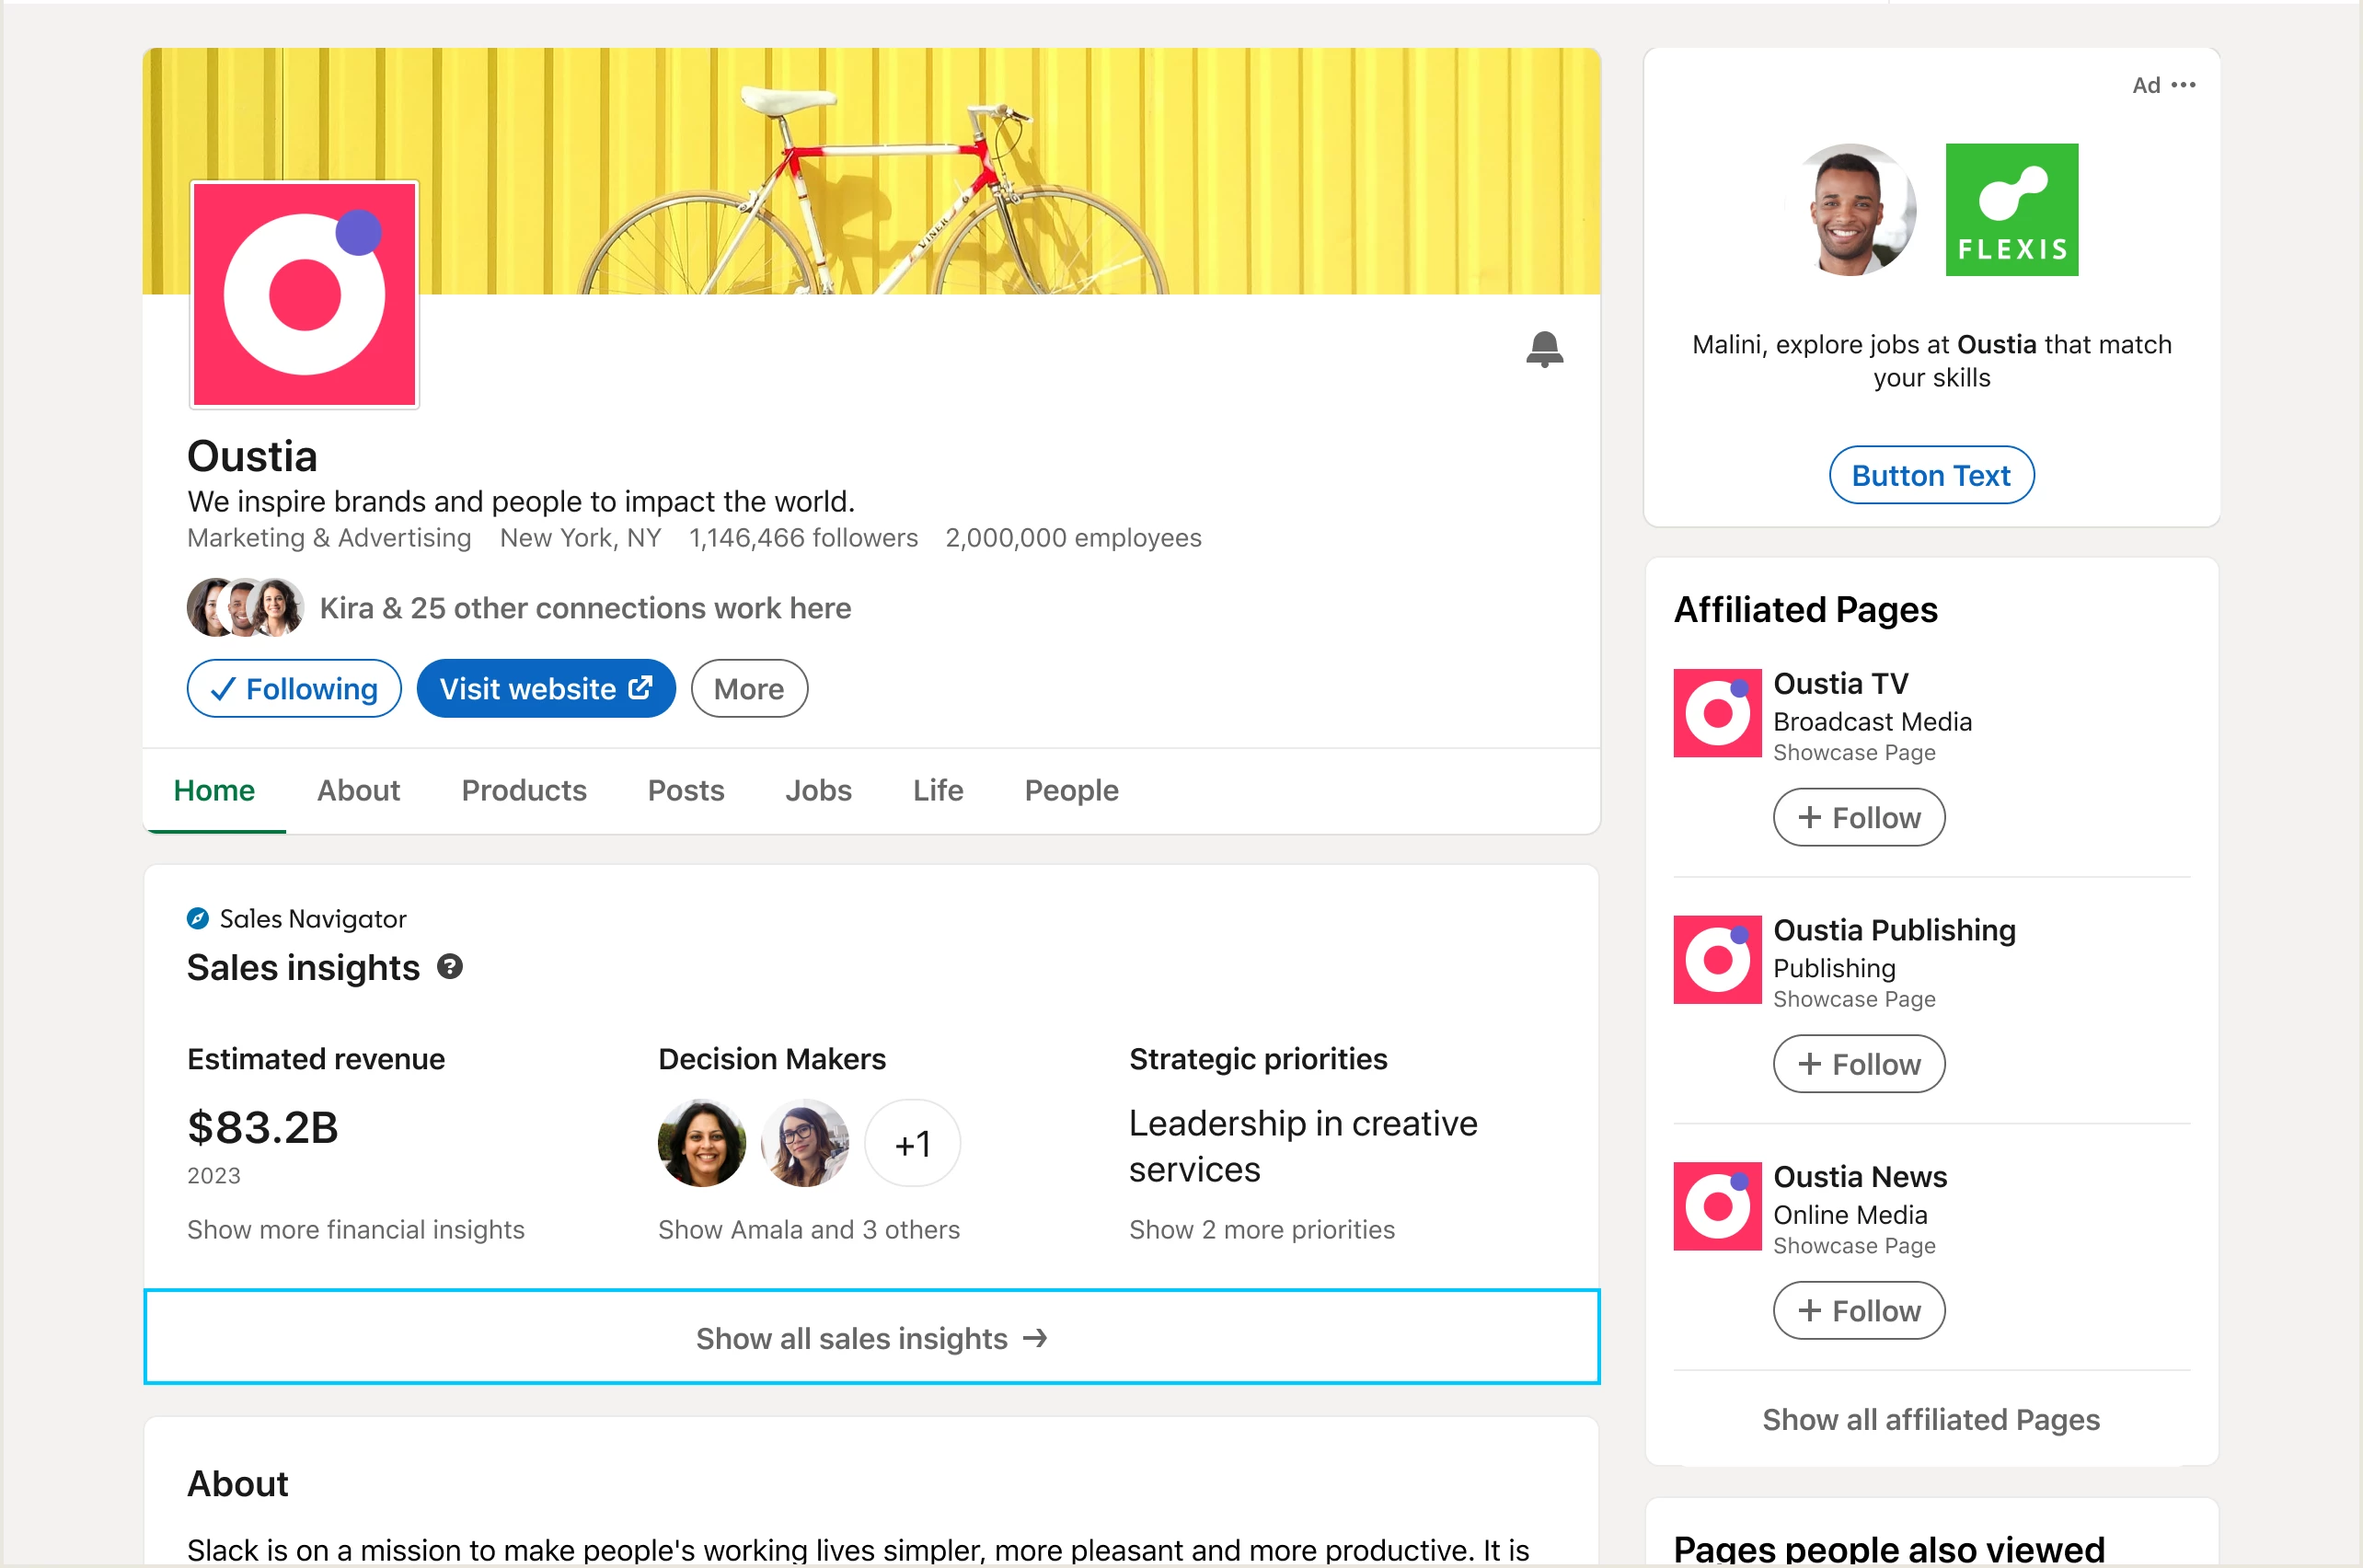The height and width of the screenshot is (1568, 2363).
Task: Click the Oustia company logo
Action: point(304,294)
